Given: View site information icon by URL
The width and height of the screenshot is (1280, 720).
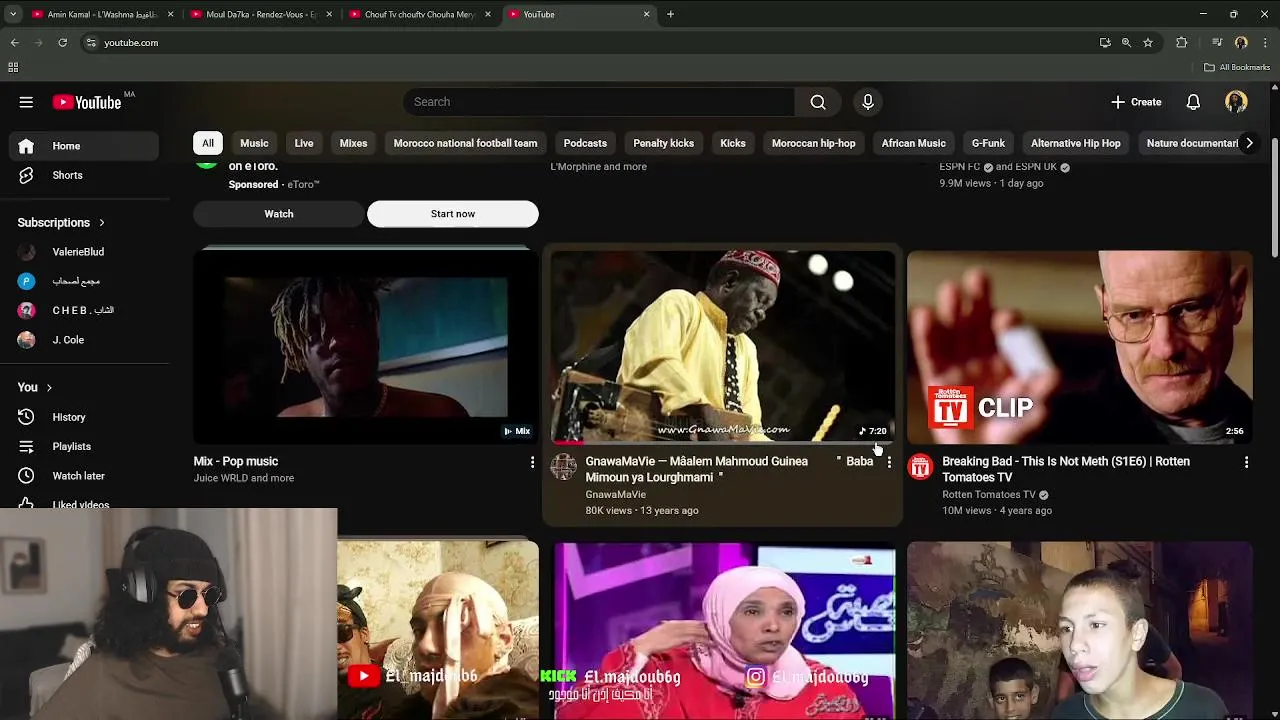Looking at the screenshot, I should point(91,43).
